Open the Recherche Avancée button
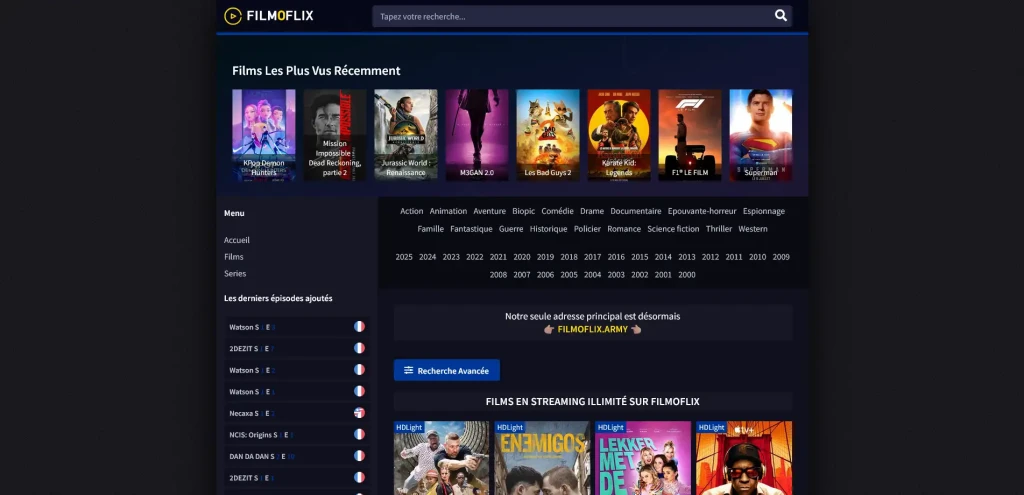The width and height of the screenshot is (1024, 495). point(447,370)
